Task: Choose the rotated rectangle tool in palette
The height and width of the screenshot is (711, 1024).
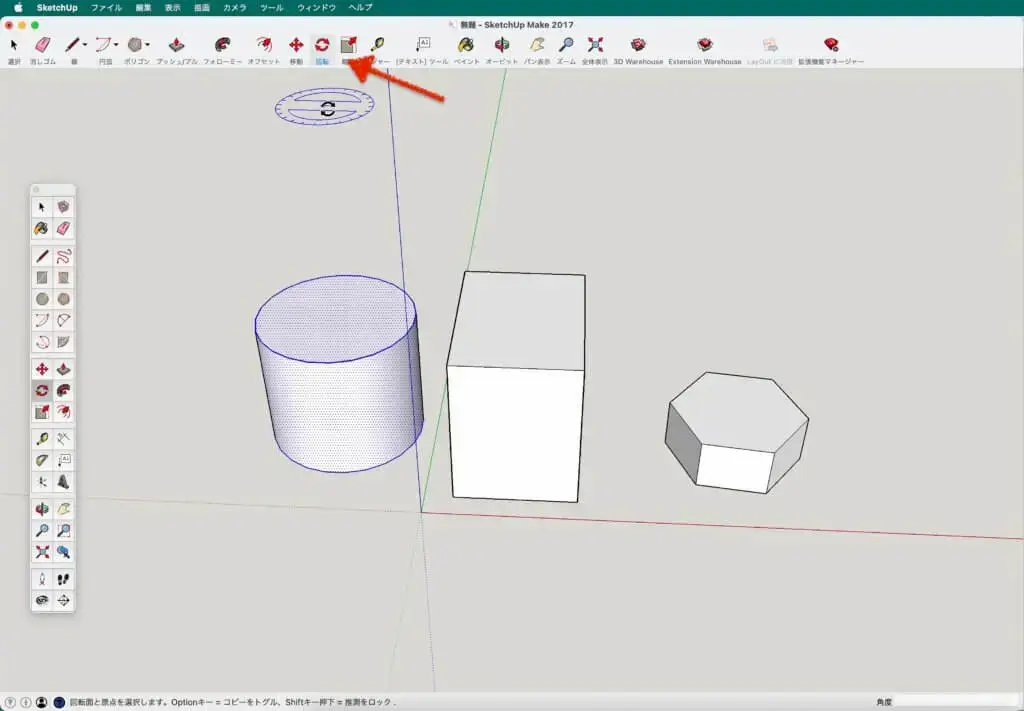Action: 63,278
